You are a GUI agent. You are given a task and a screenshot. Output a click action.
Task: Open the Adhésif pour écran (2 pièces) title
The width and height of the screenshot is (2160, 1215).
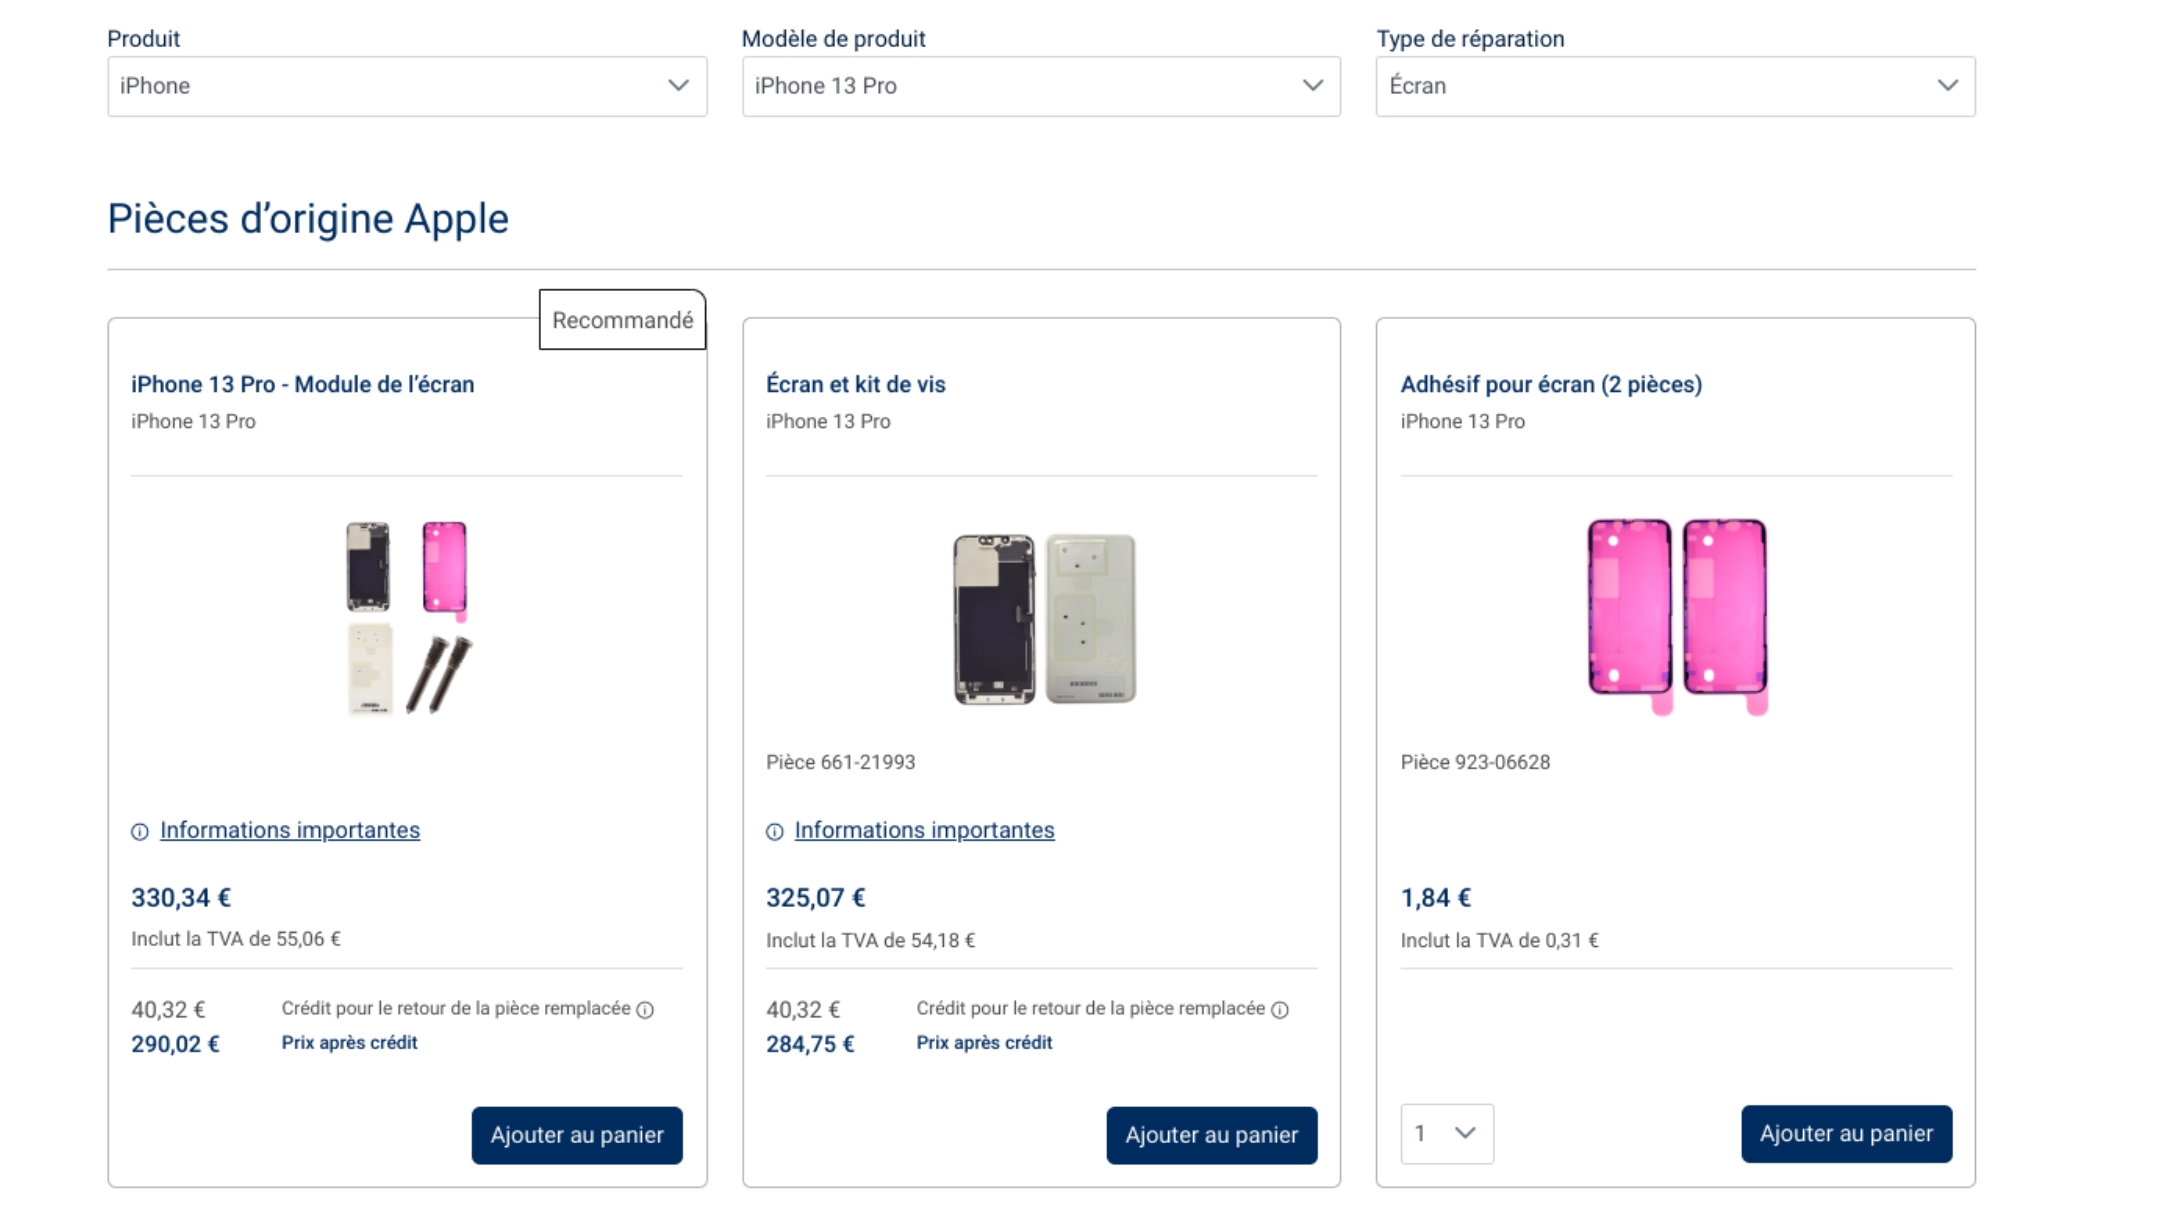(x=1550, y=385)
